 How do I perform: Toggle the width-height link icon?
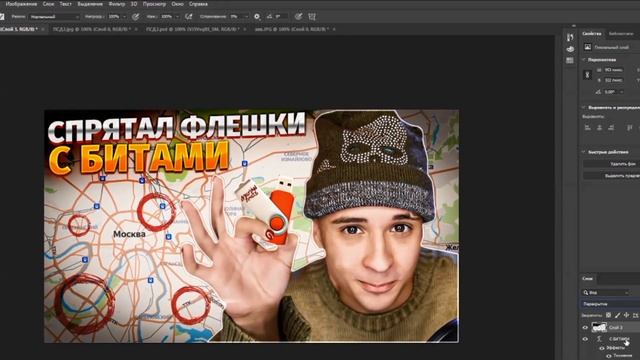[587, 75]
